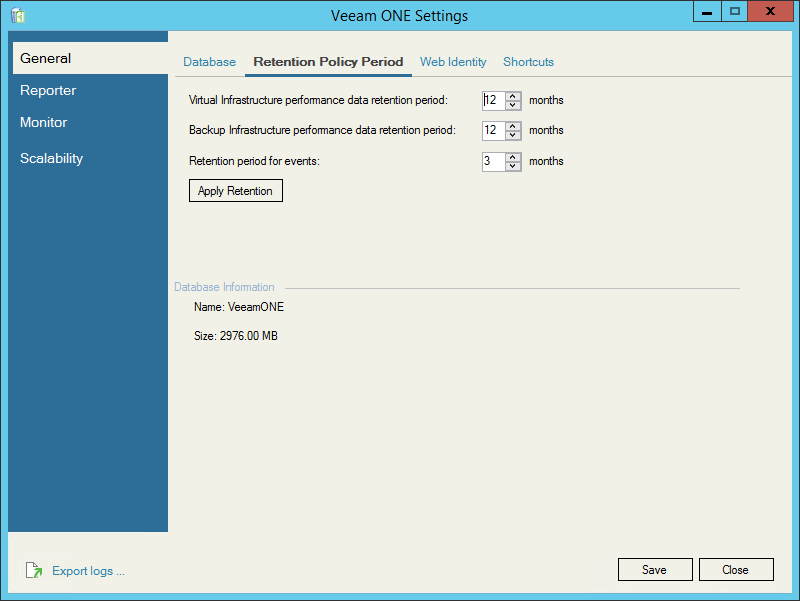Select the Retention Policy Period tab
The width and height of the screenshot is (800, 601).
(x=328, y=62)
